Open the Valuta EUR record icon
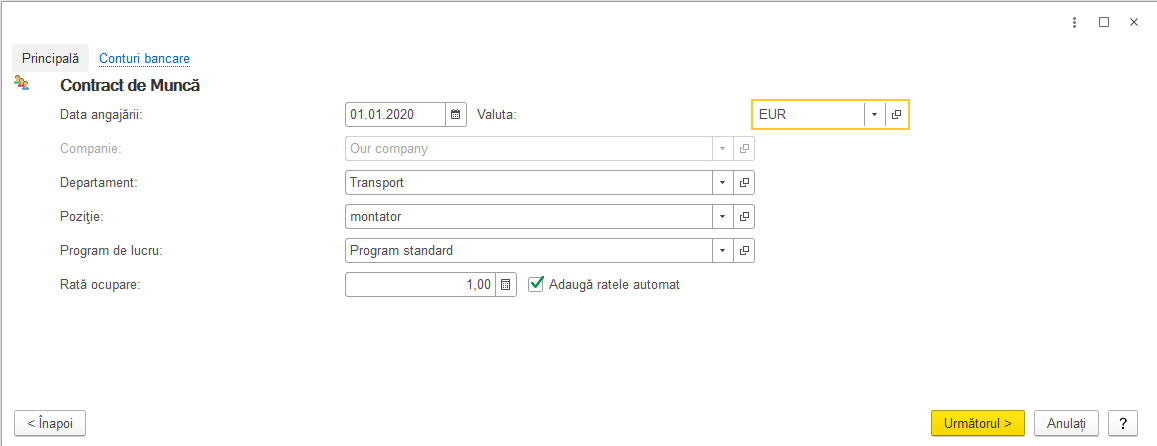 click(x=897, y=114)
